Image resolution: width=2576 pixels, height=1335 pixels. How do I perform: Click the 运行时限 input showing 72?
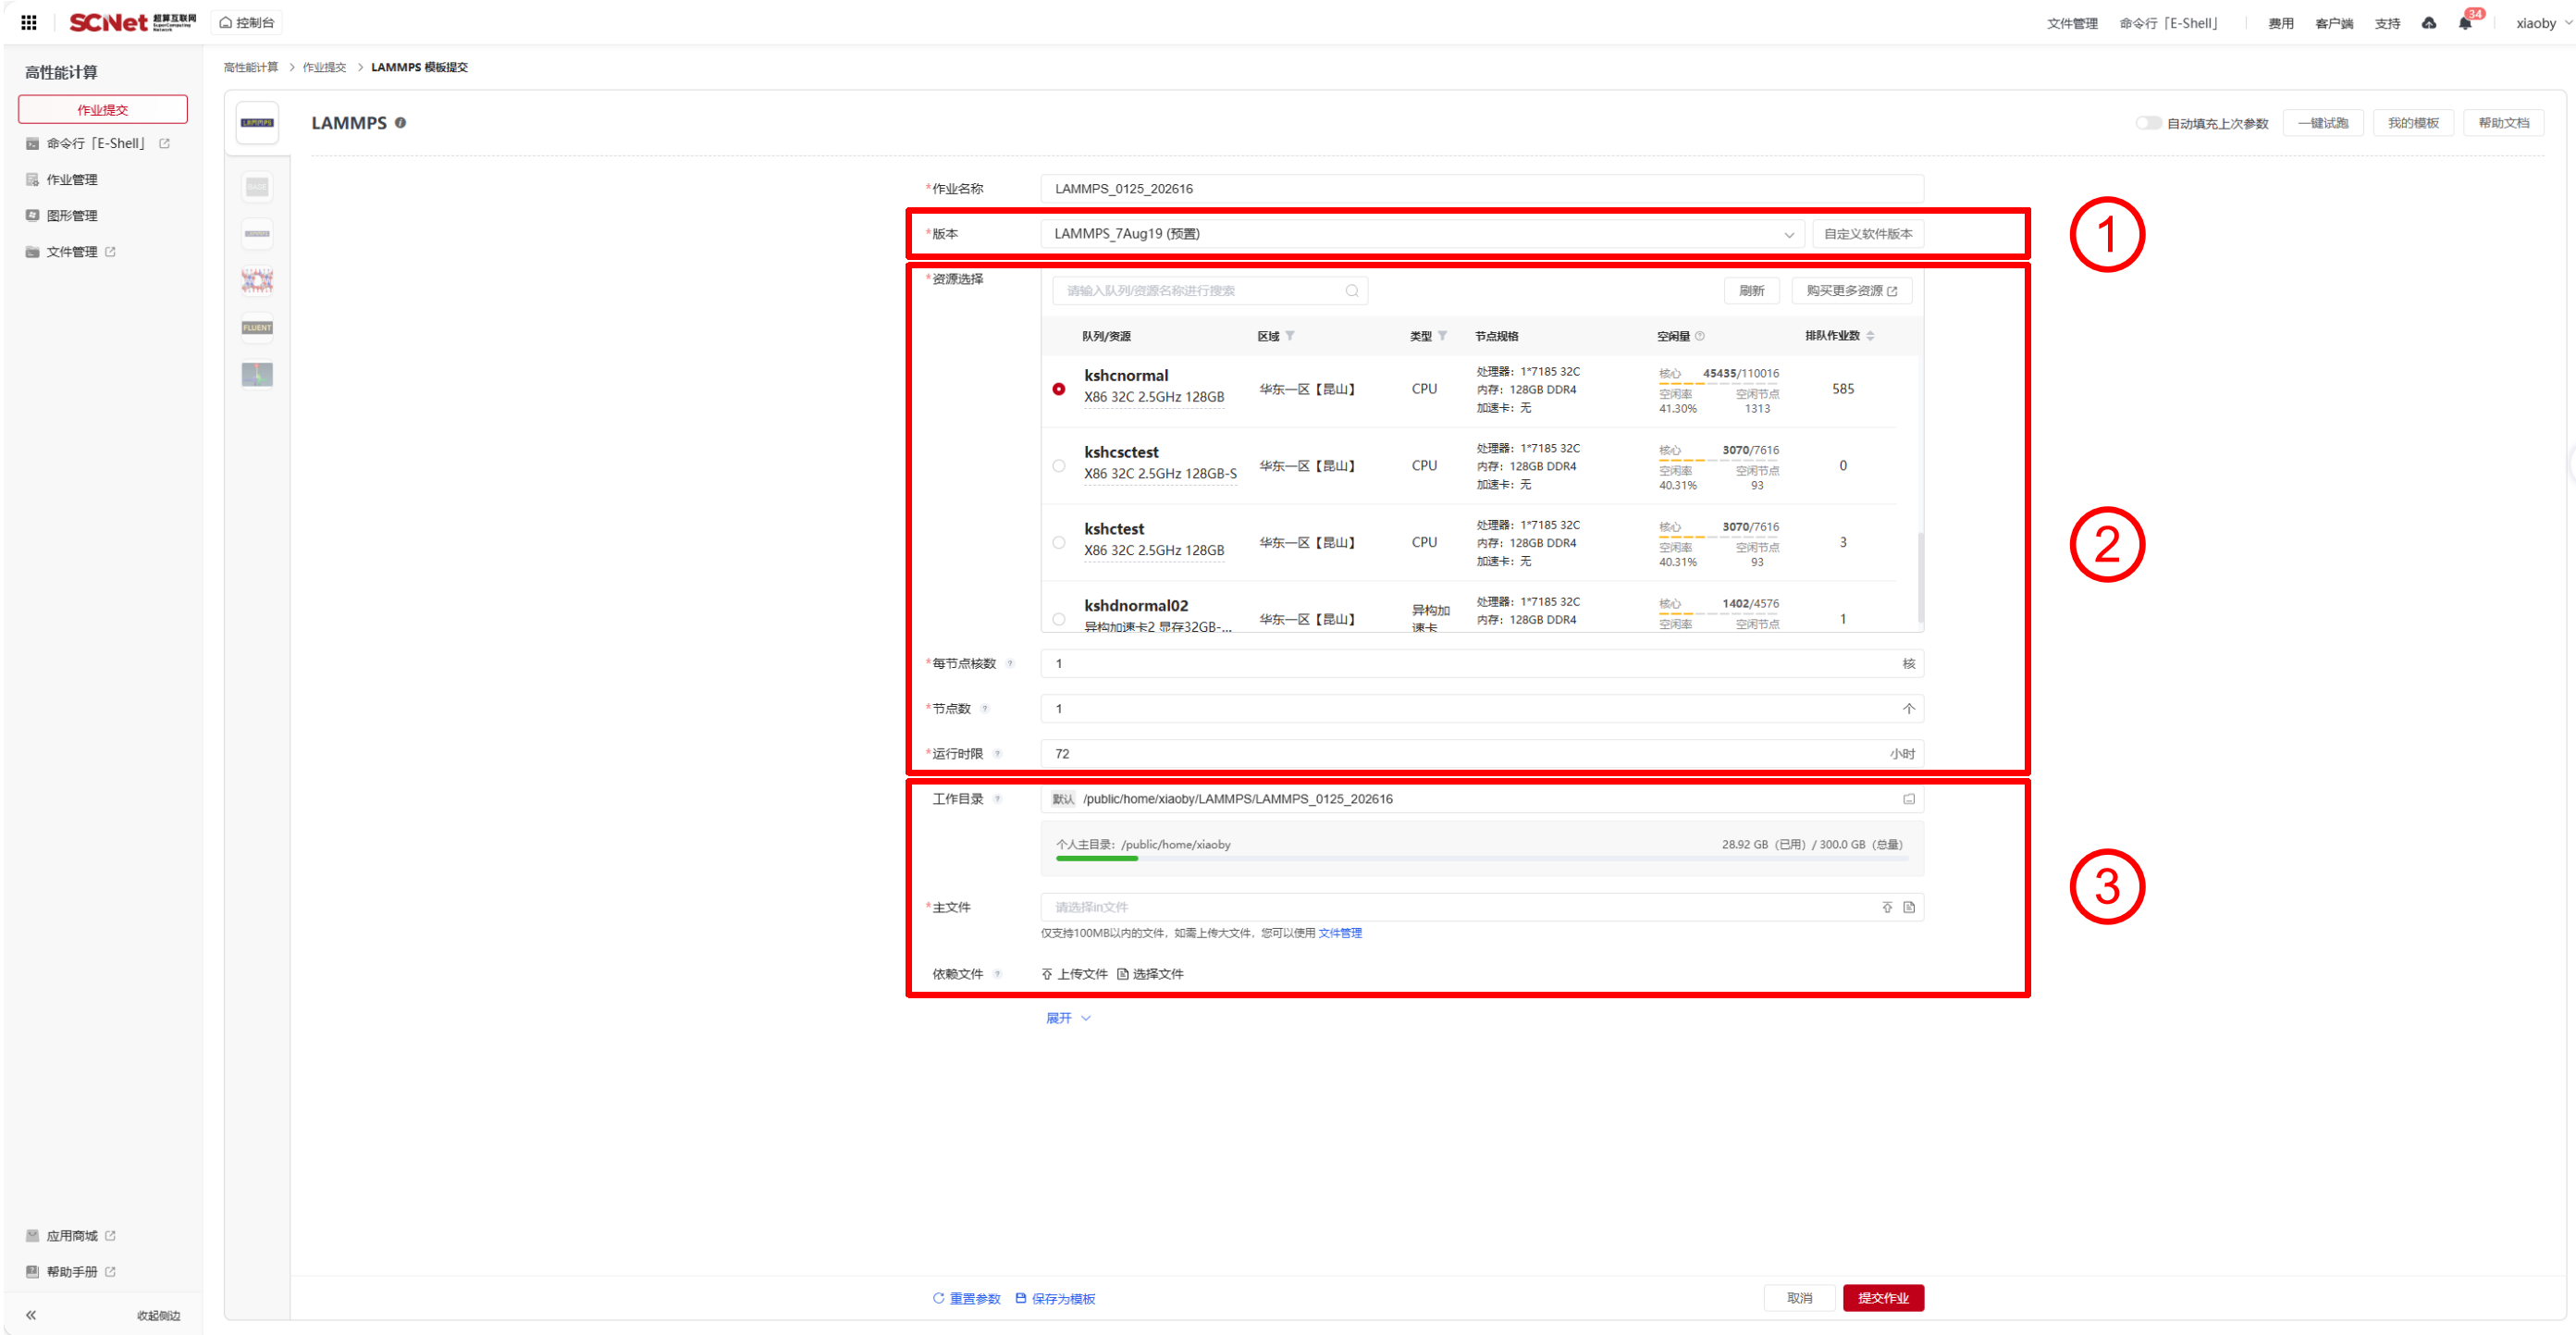[x=1481, y=753]
